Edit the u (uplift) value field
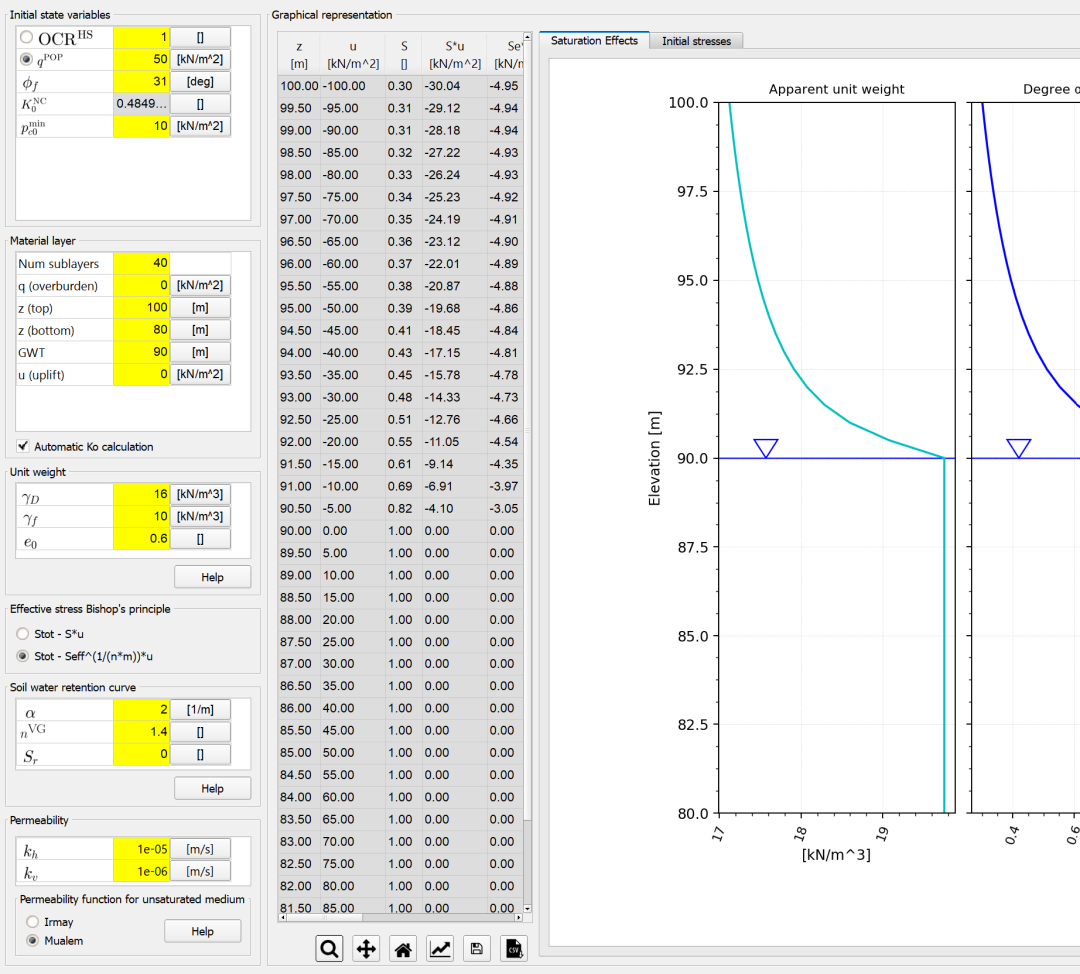This screenshot has width=1080, height=974. [141, 374]
